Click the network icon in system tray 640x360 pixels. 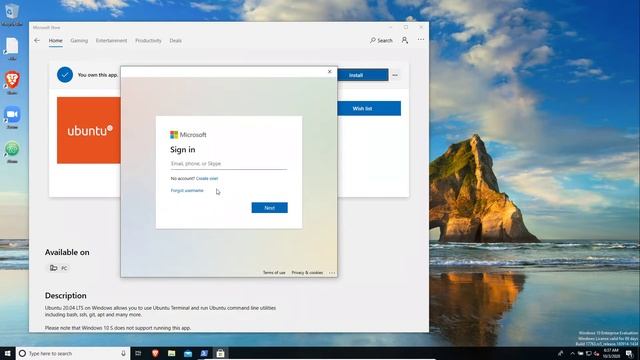[x=589, y=353]
